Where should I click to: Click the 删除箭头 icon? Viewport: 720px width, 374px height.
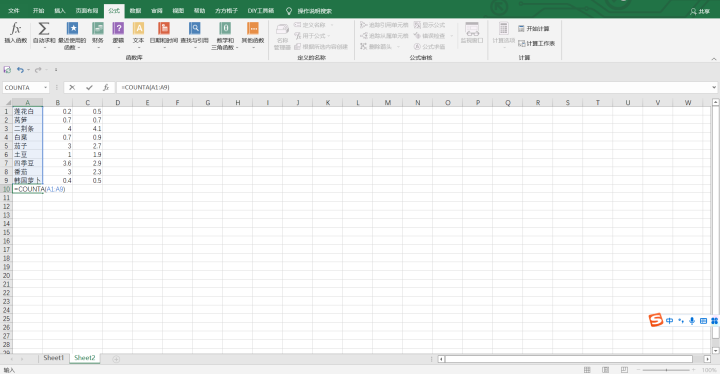[x=363, y=46]
